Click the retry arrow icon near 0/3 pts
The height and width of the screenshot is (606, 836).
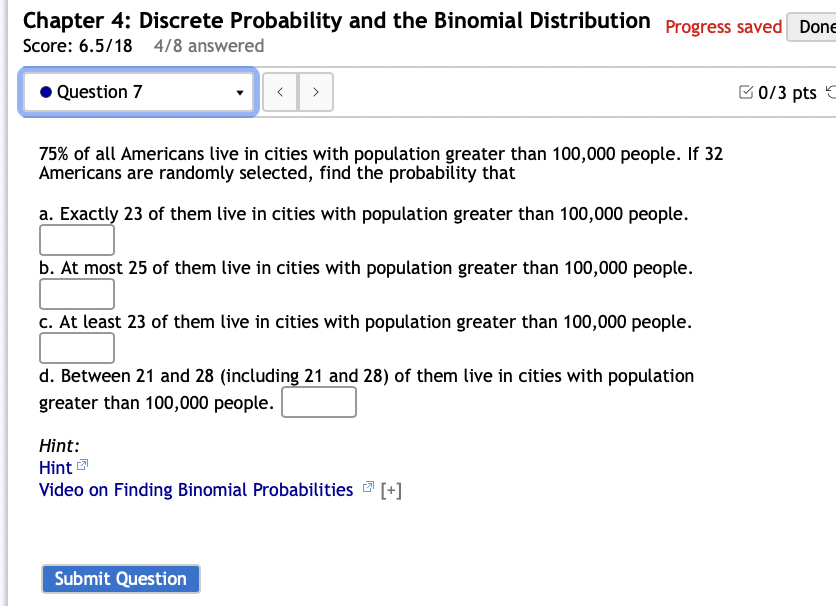coord(831,90)
